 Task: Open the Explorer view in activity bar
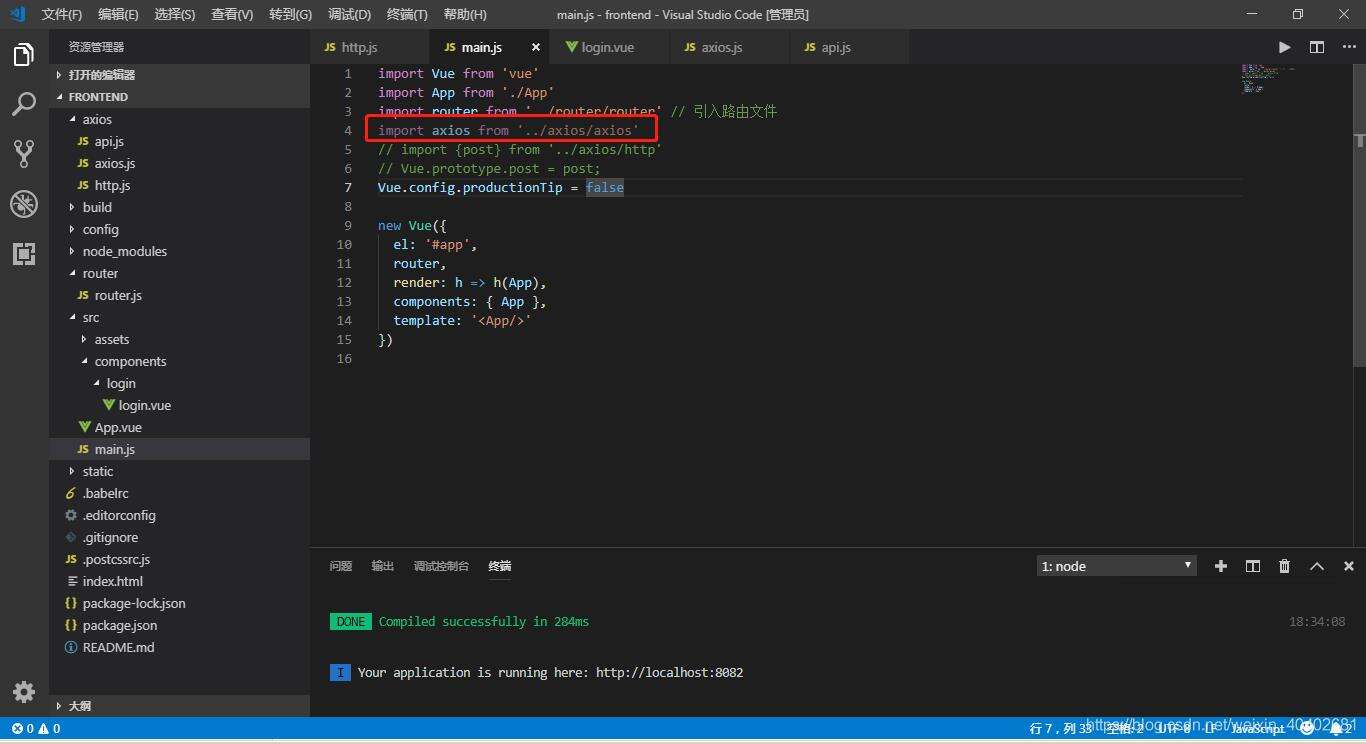24,55
